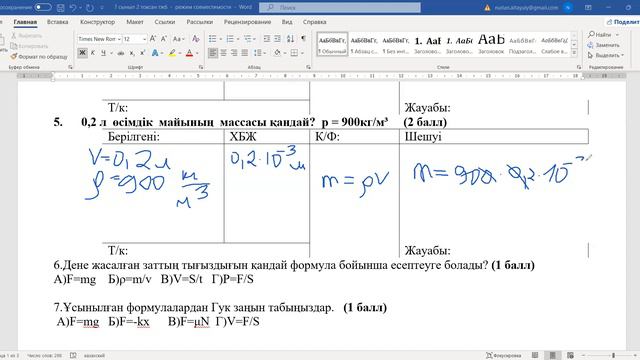Click the Redo arrow icon
Viewport: 640px width, 360px height.
pyautogui.click(x=90, y=7)
